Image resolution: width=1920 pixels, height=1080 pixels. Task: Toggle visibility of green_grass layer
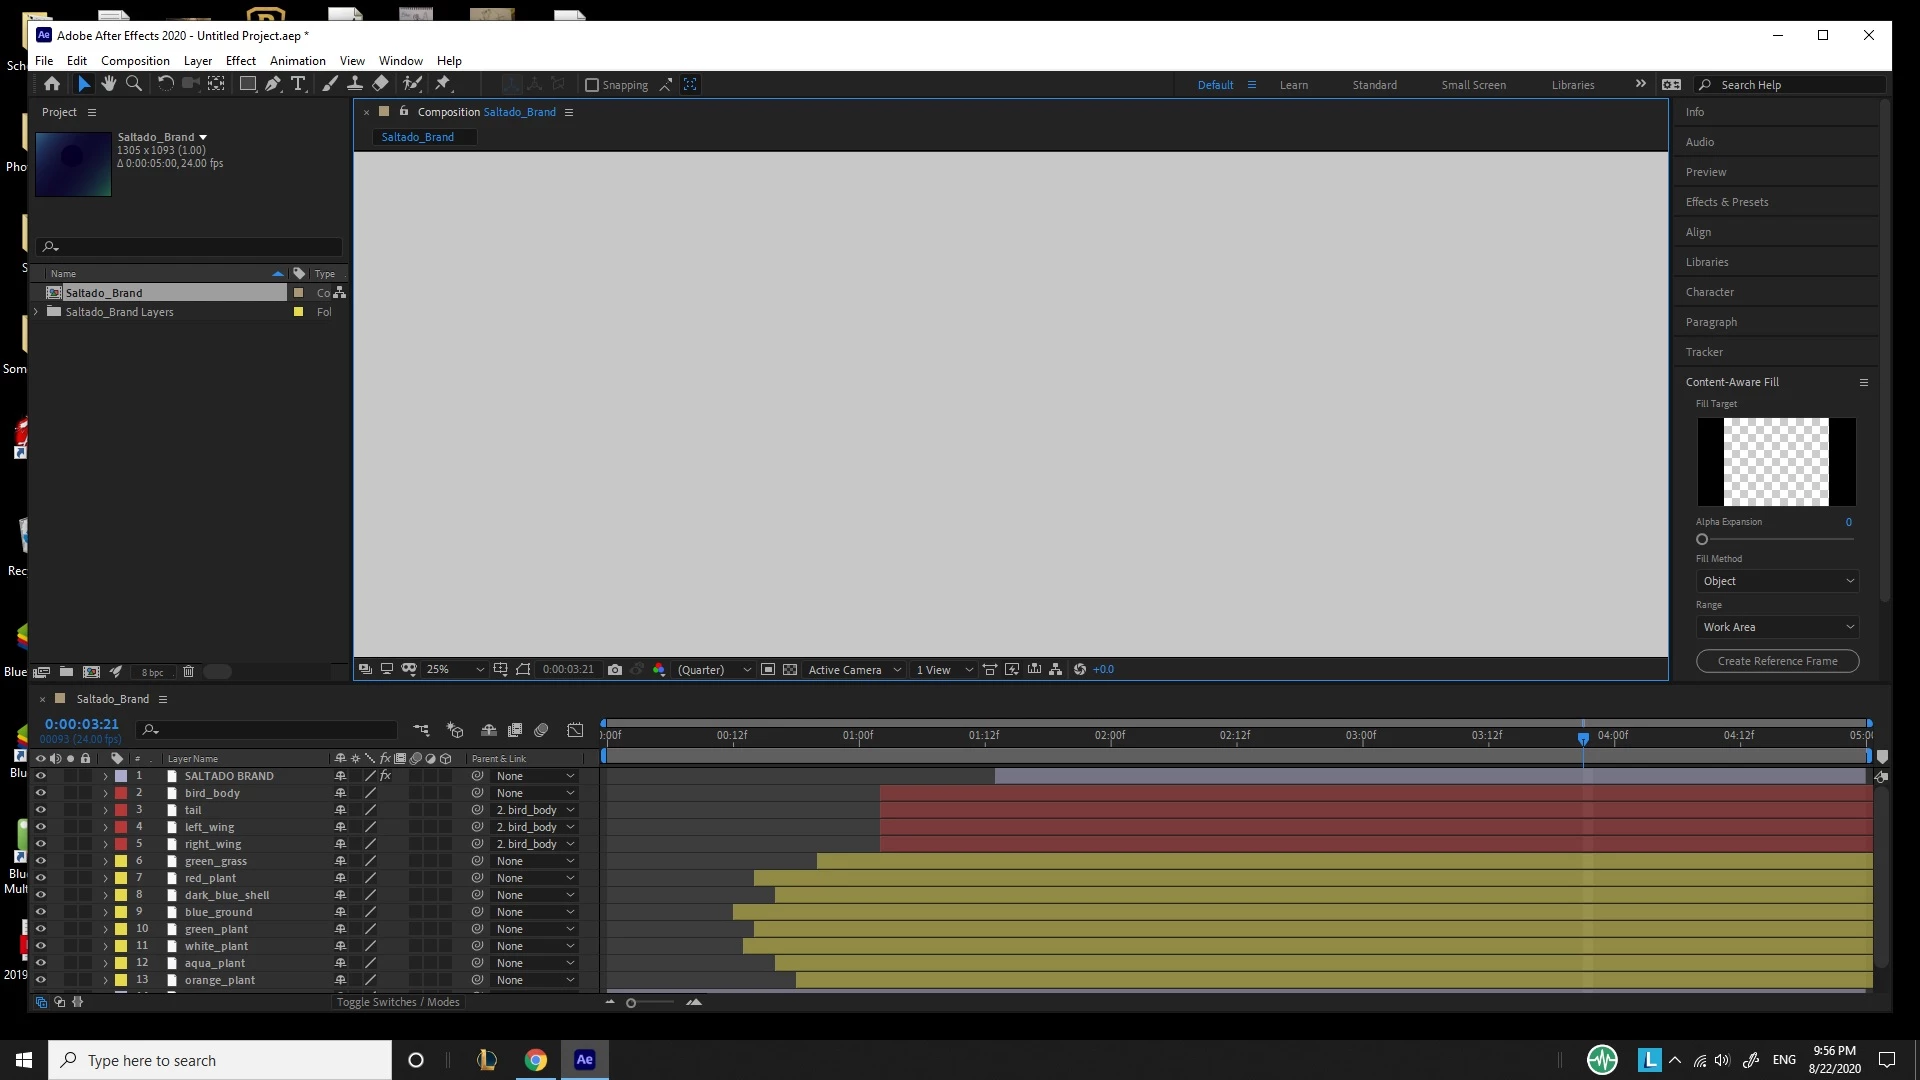click(x=41, y=861)
